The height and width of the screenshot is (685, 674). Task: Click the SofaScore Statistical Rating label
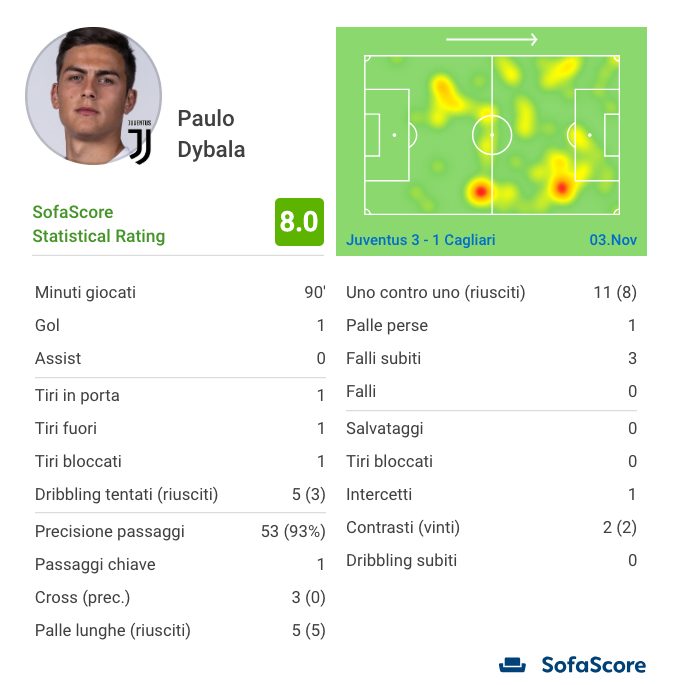pos(99,224)
